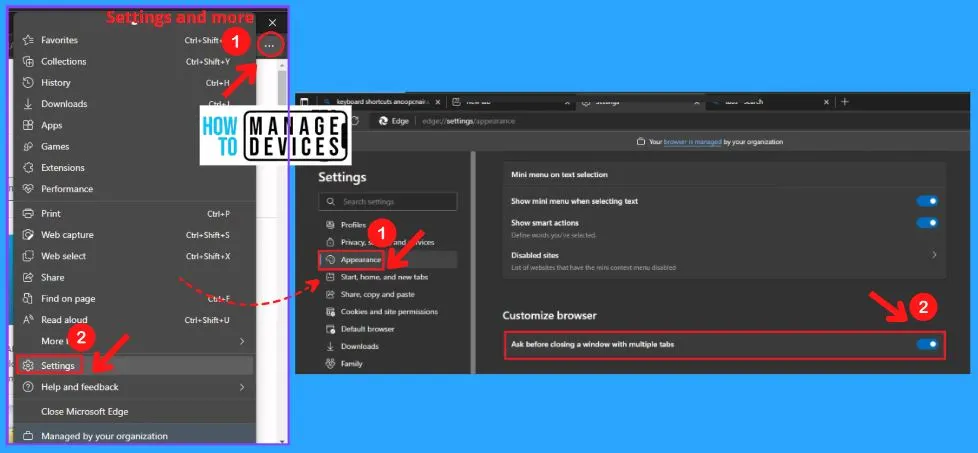The width and height of the screenshot is (978, 453).
Task: Click the edge://settings/appearance address bar
Action: (x=667, y=121)
